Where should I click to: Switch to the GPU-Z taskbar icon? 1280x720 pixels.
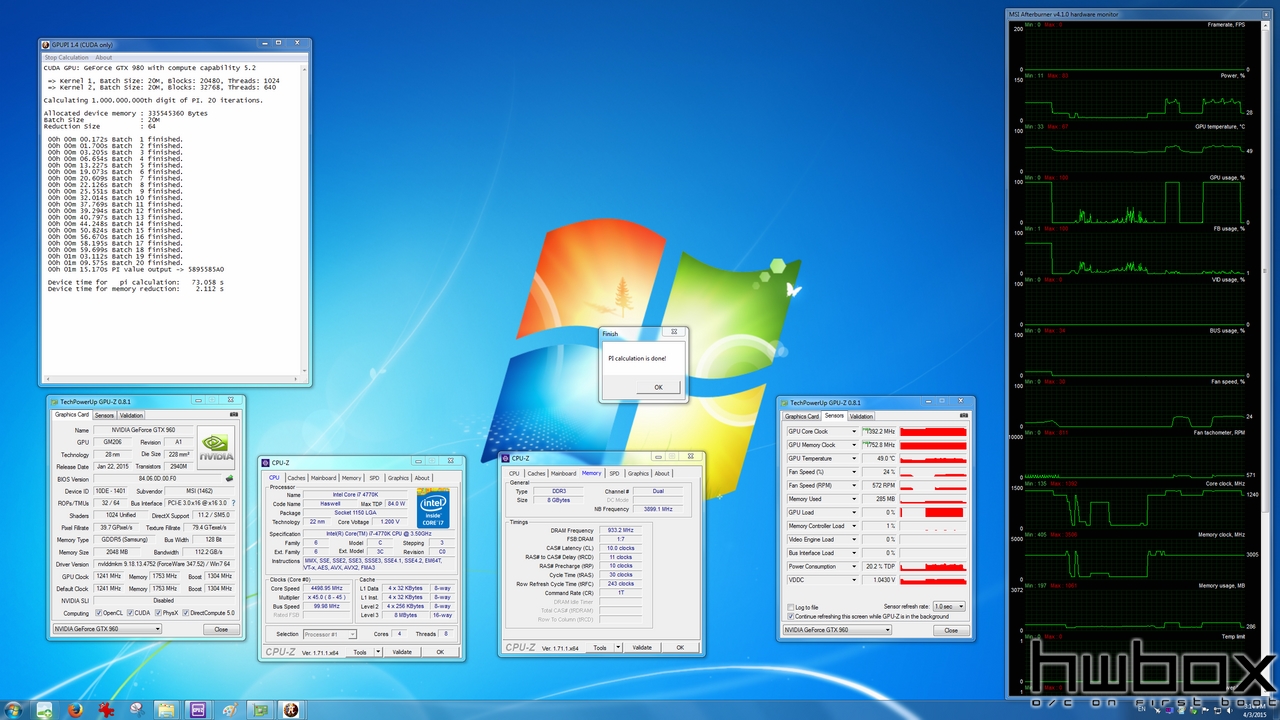coord(260,709)
